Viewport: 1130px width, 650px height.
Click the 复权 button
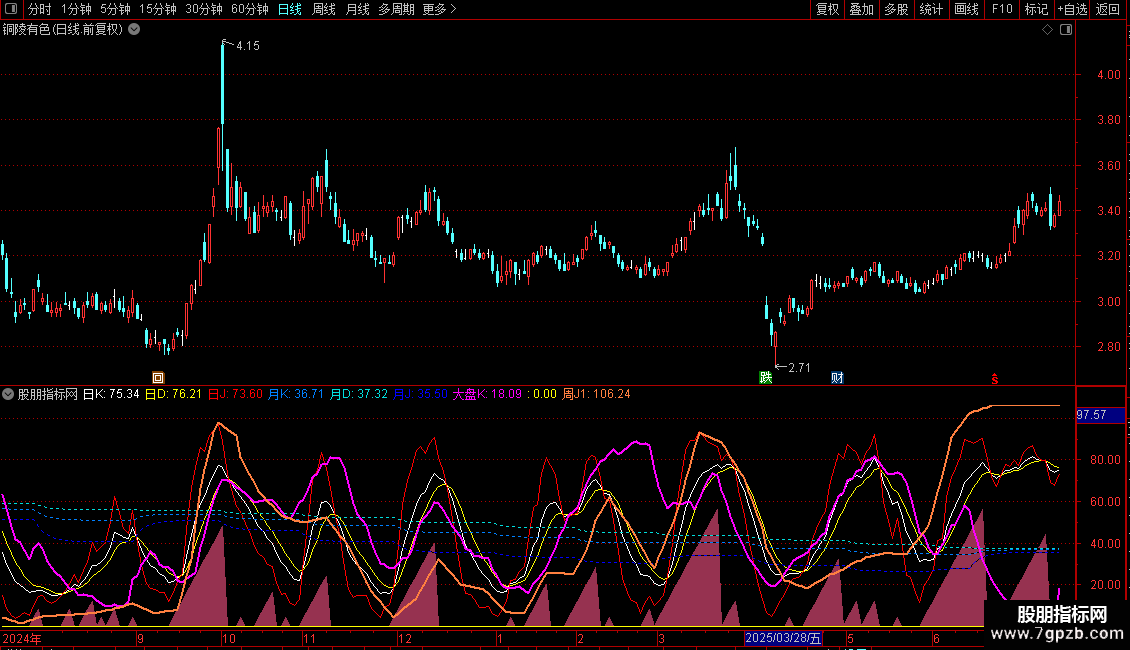click(827, 9)
